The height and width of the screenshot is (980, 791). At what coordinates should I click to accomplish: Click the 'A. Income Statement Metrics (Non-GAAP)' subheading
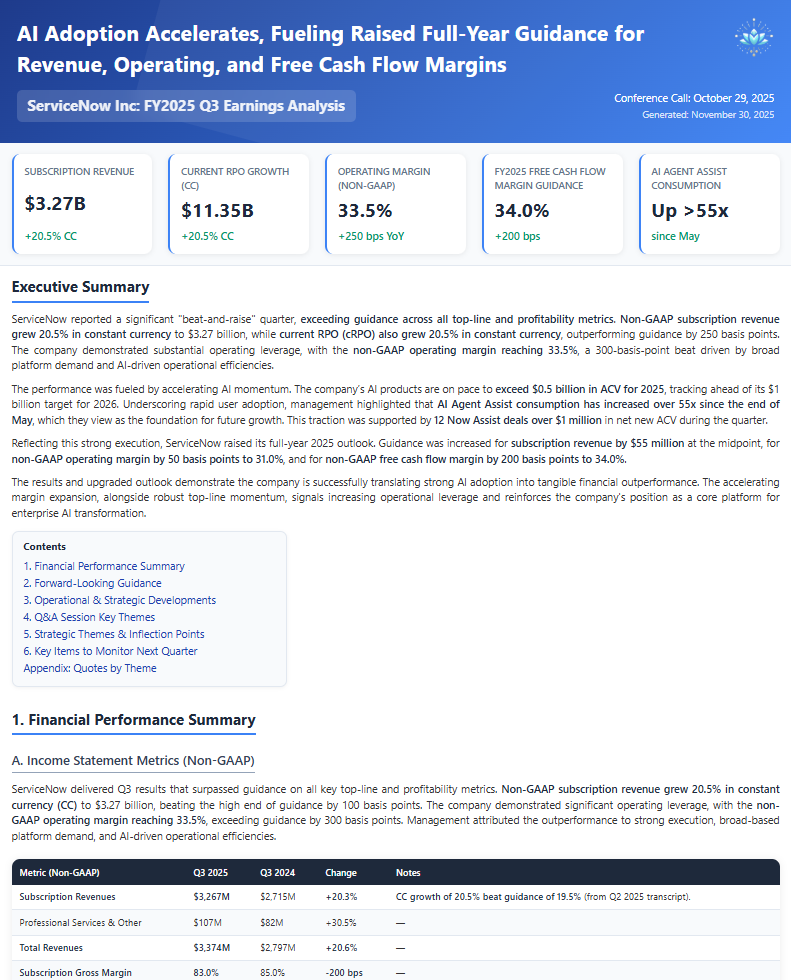tap(133, 761)
